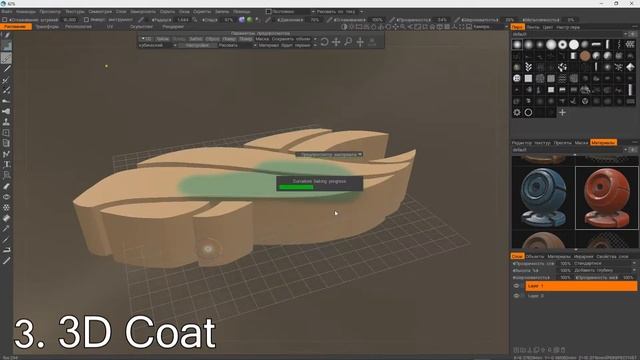Screen dimensions: 640x360
Task: Toggle the stroke smoothing checkbox
Action: [4, 20]
